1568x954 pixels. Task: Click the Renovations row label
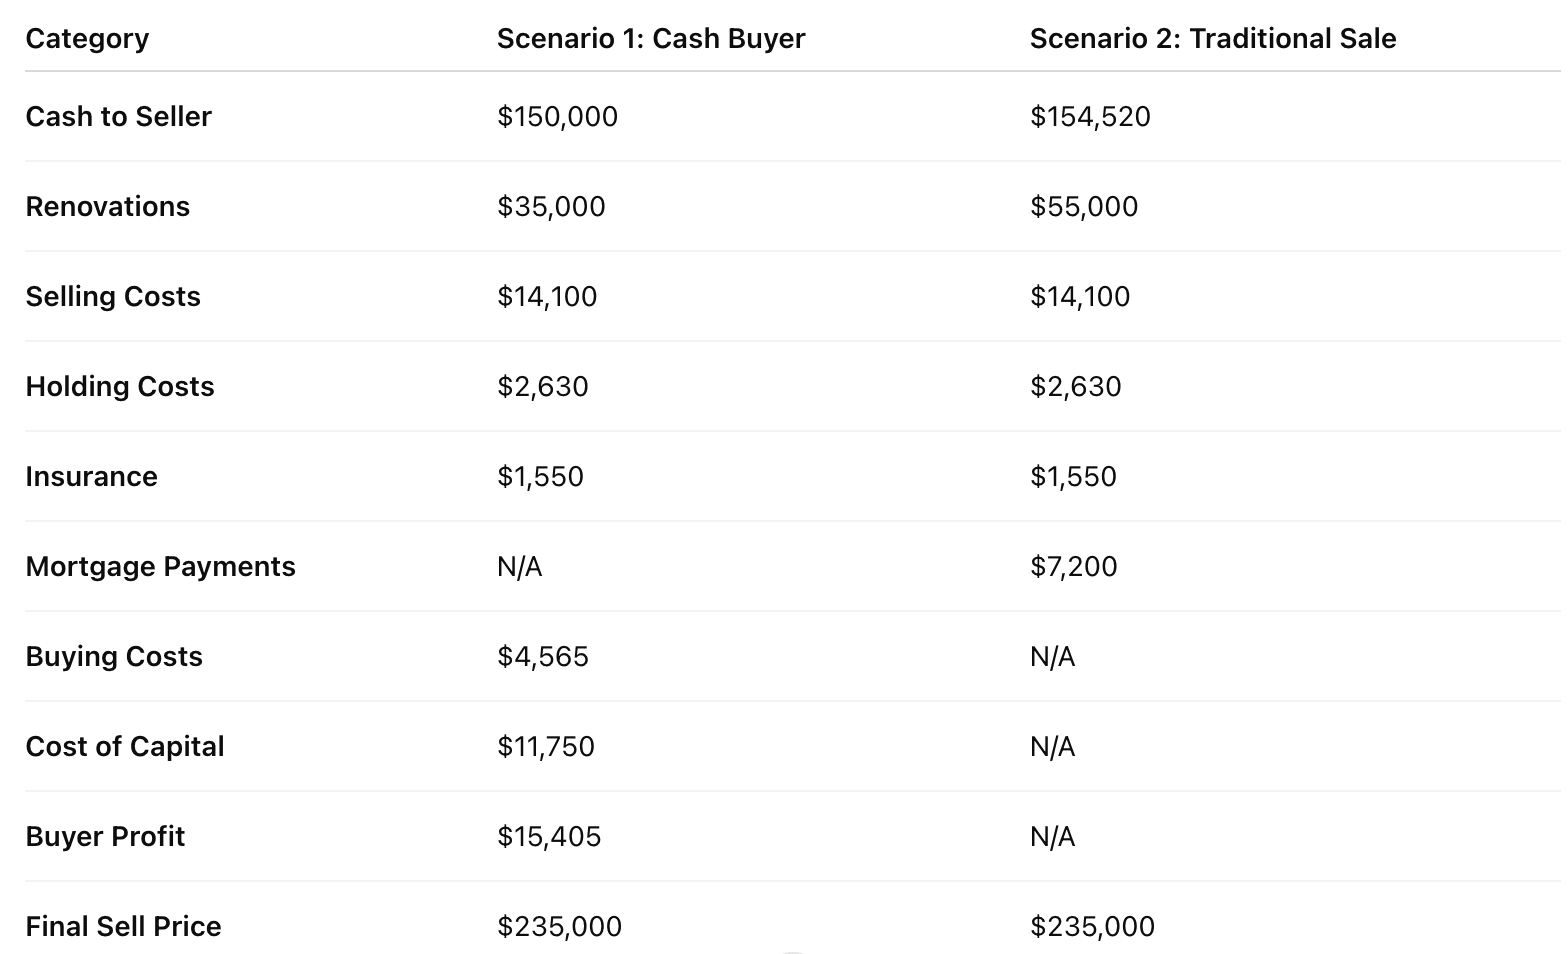pos(107,207)
